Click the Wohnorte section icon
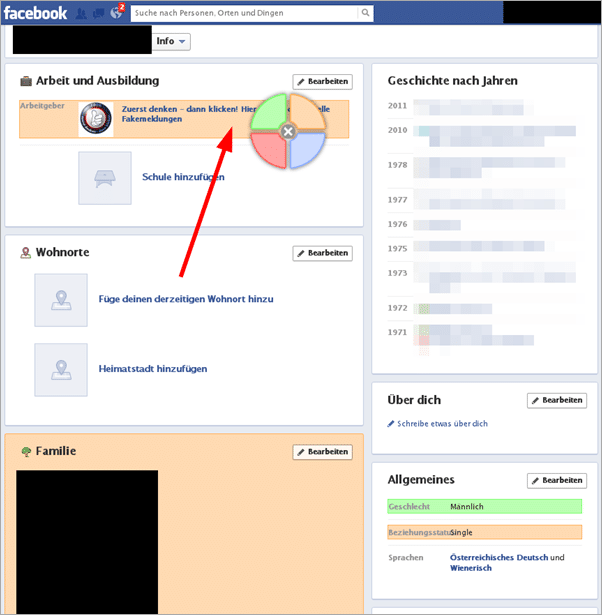 click(25, 253)
